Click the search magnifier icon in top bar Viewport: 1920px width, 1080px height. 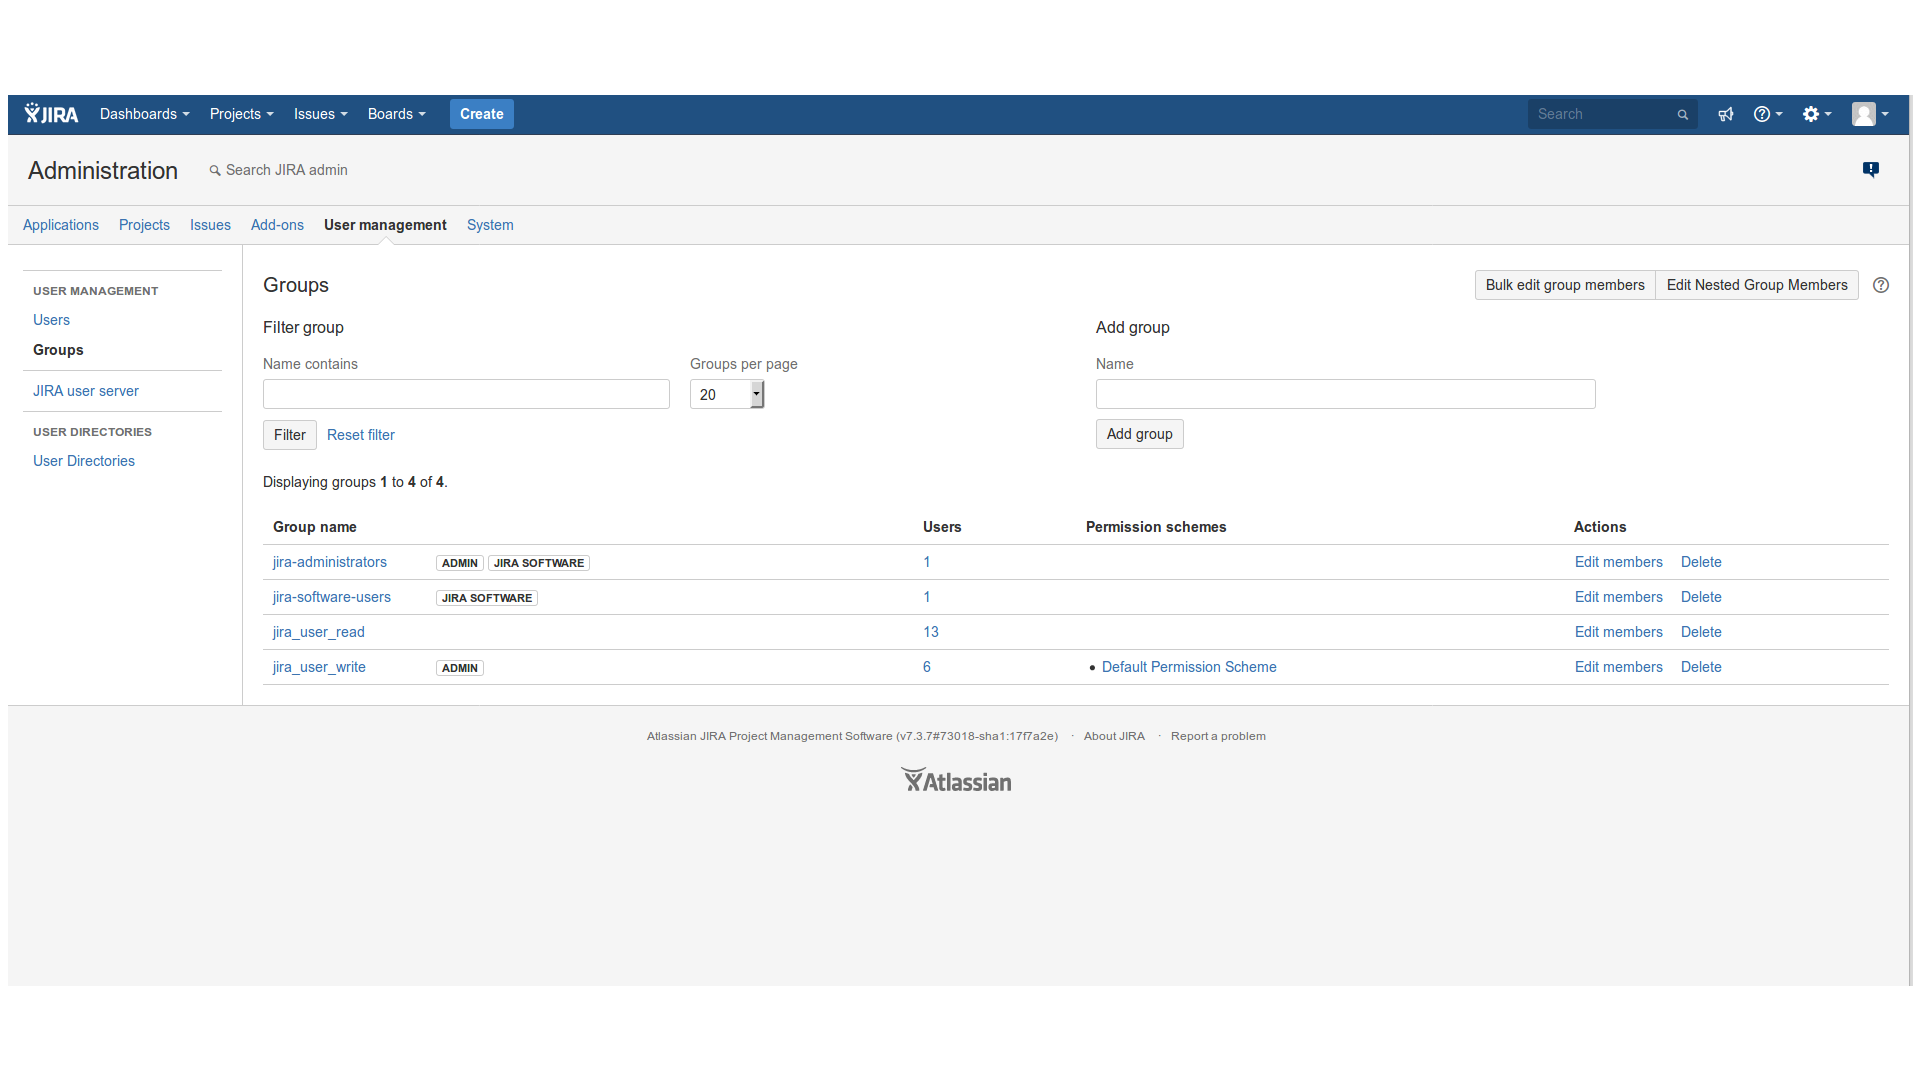tap(1683, 115)
